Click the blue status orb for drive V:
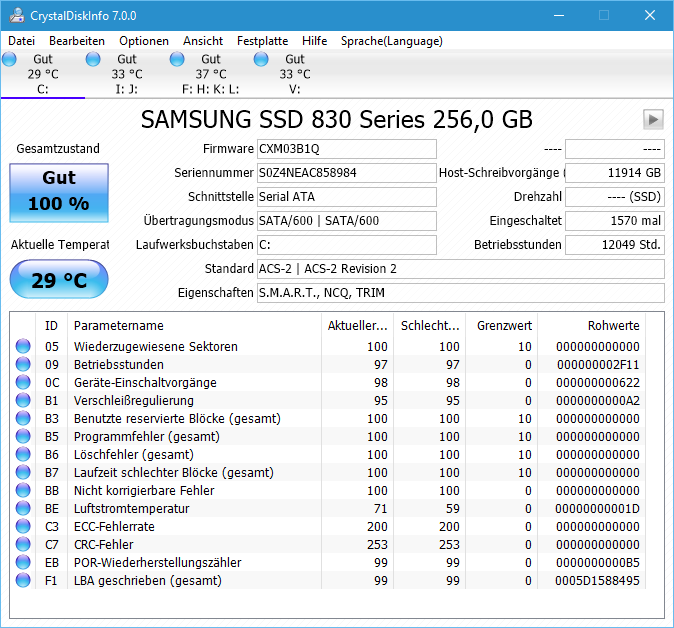The image size is (674, 628). [x=261, y=59]
